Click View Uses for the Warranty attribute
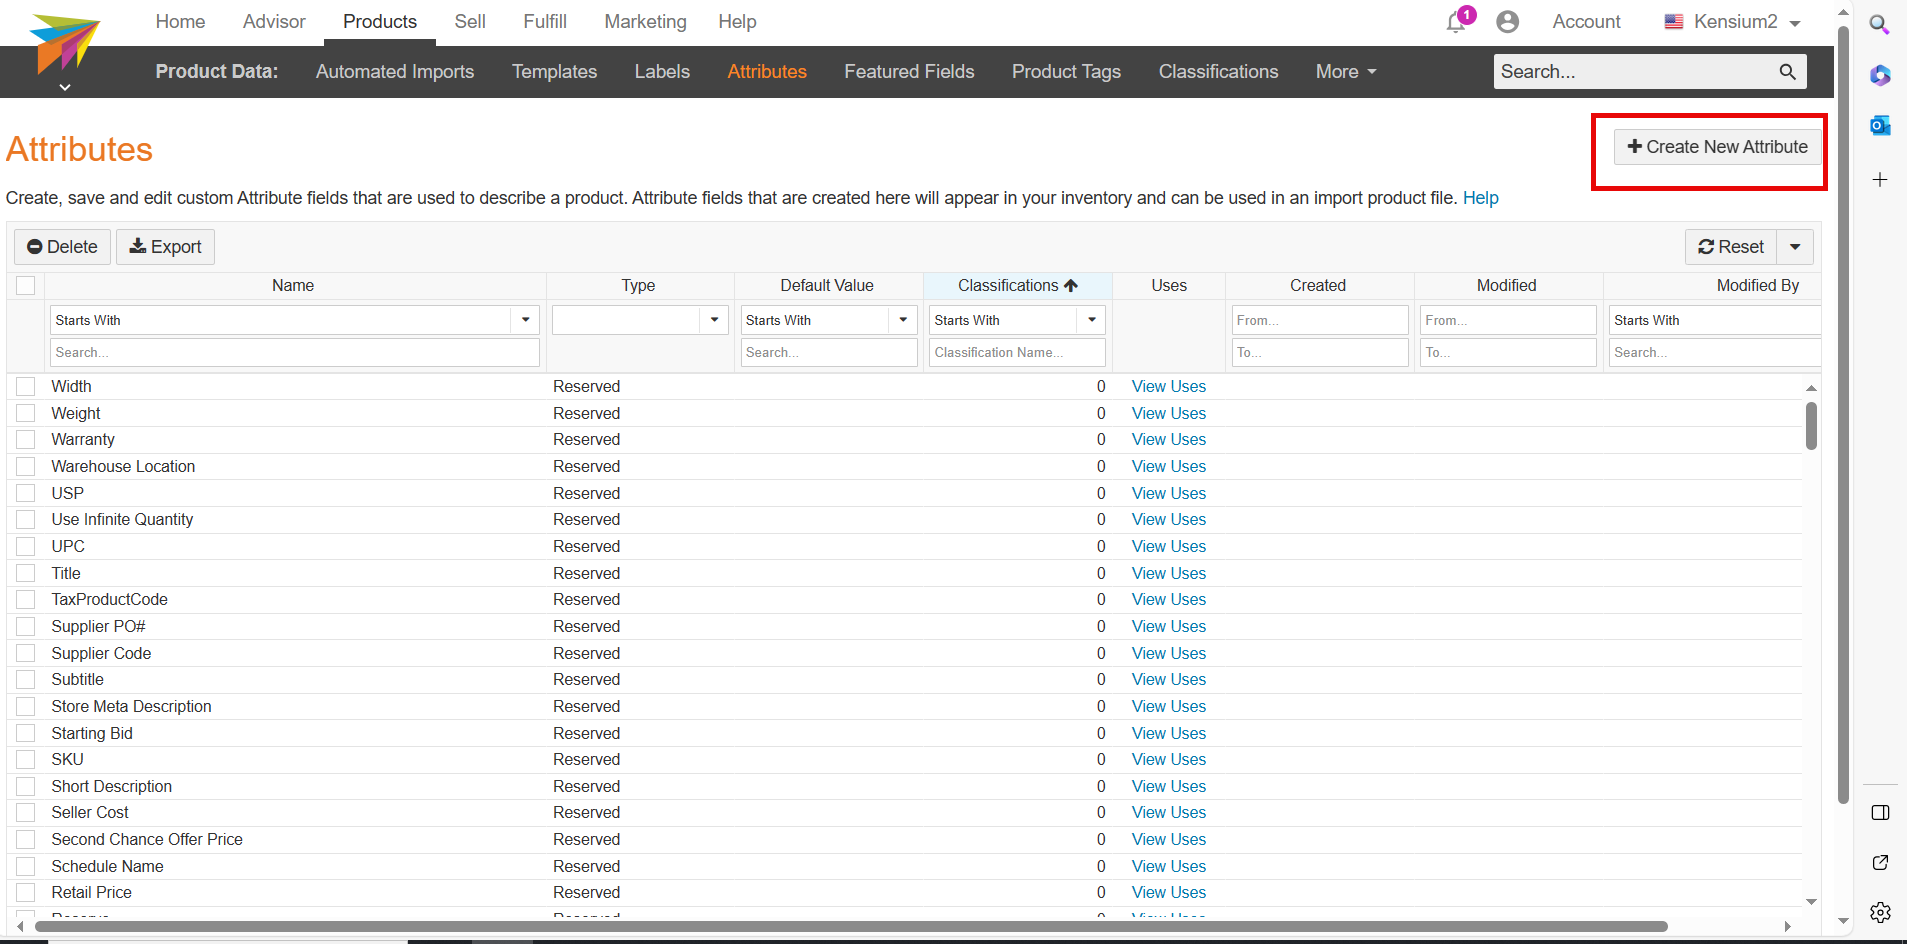Screen dimensions: 1907x944 [1168, 439]
